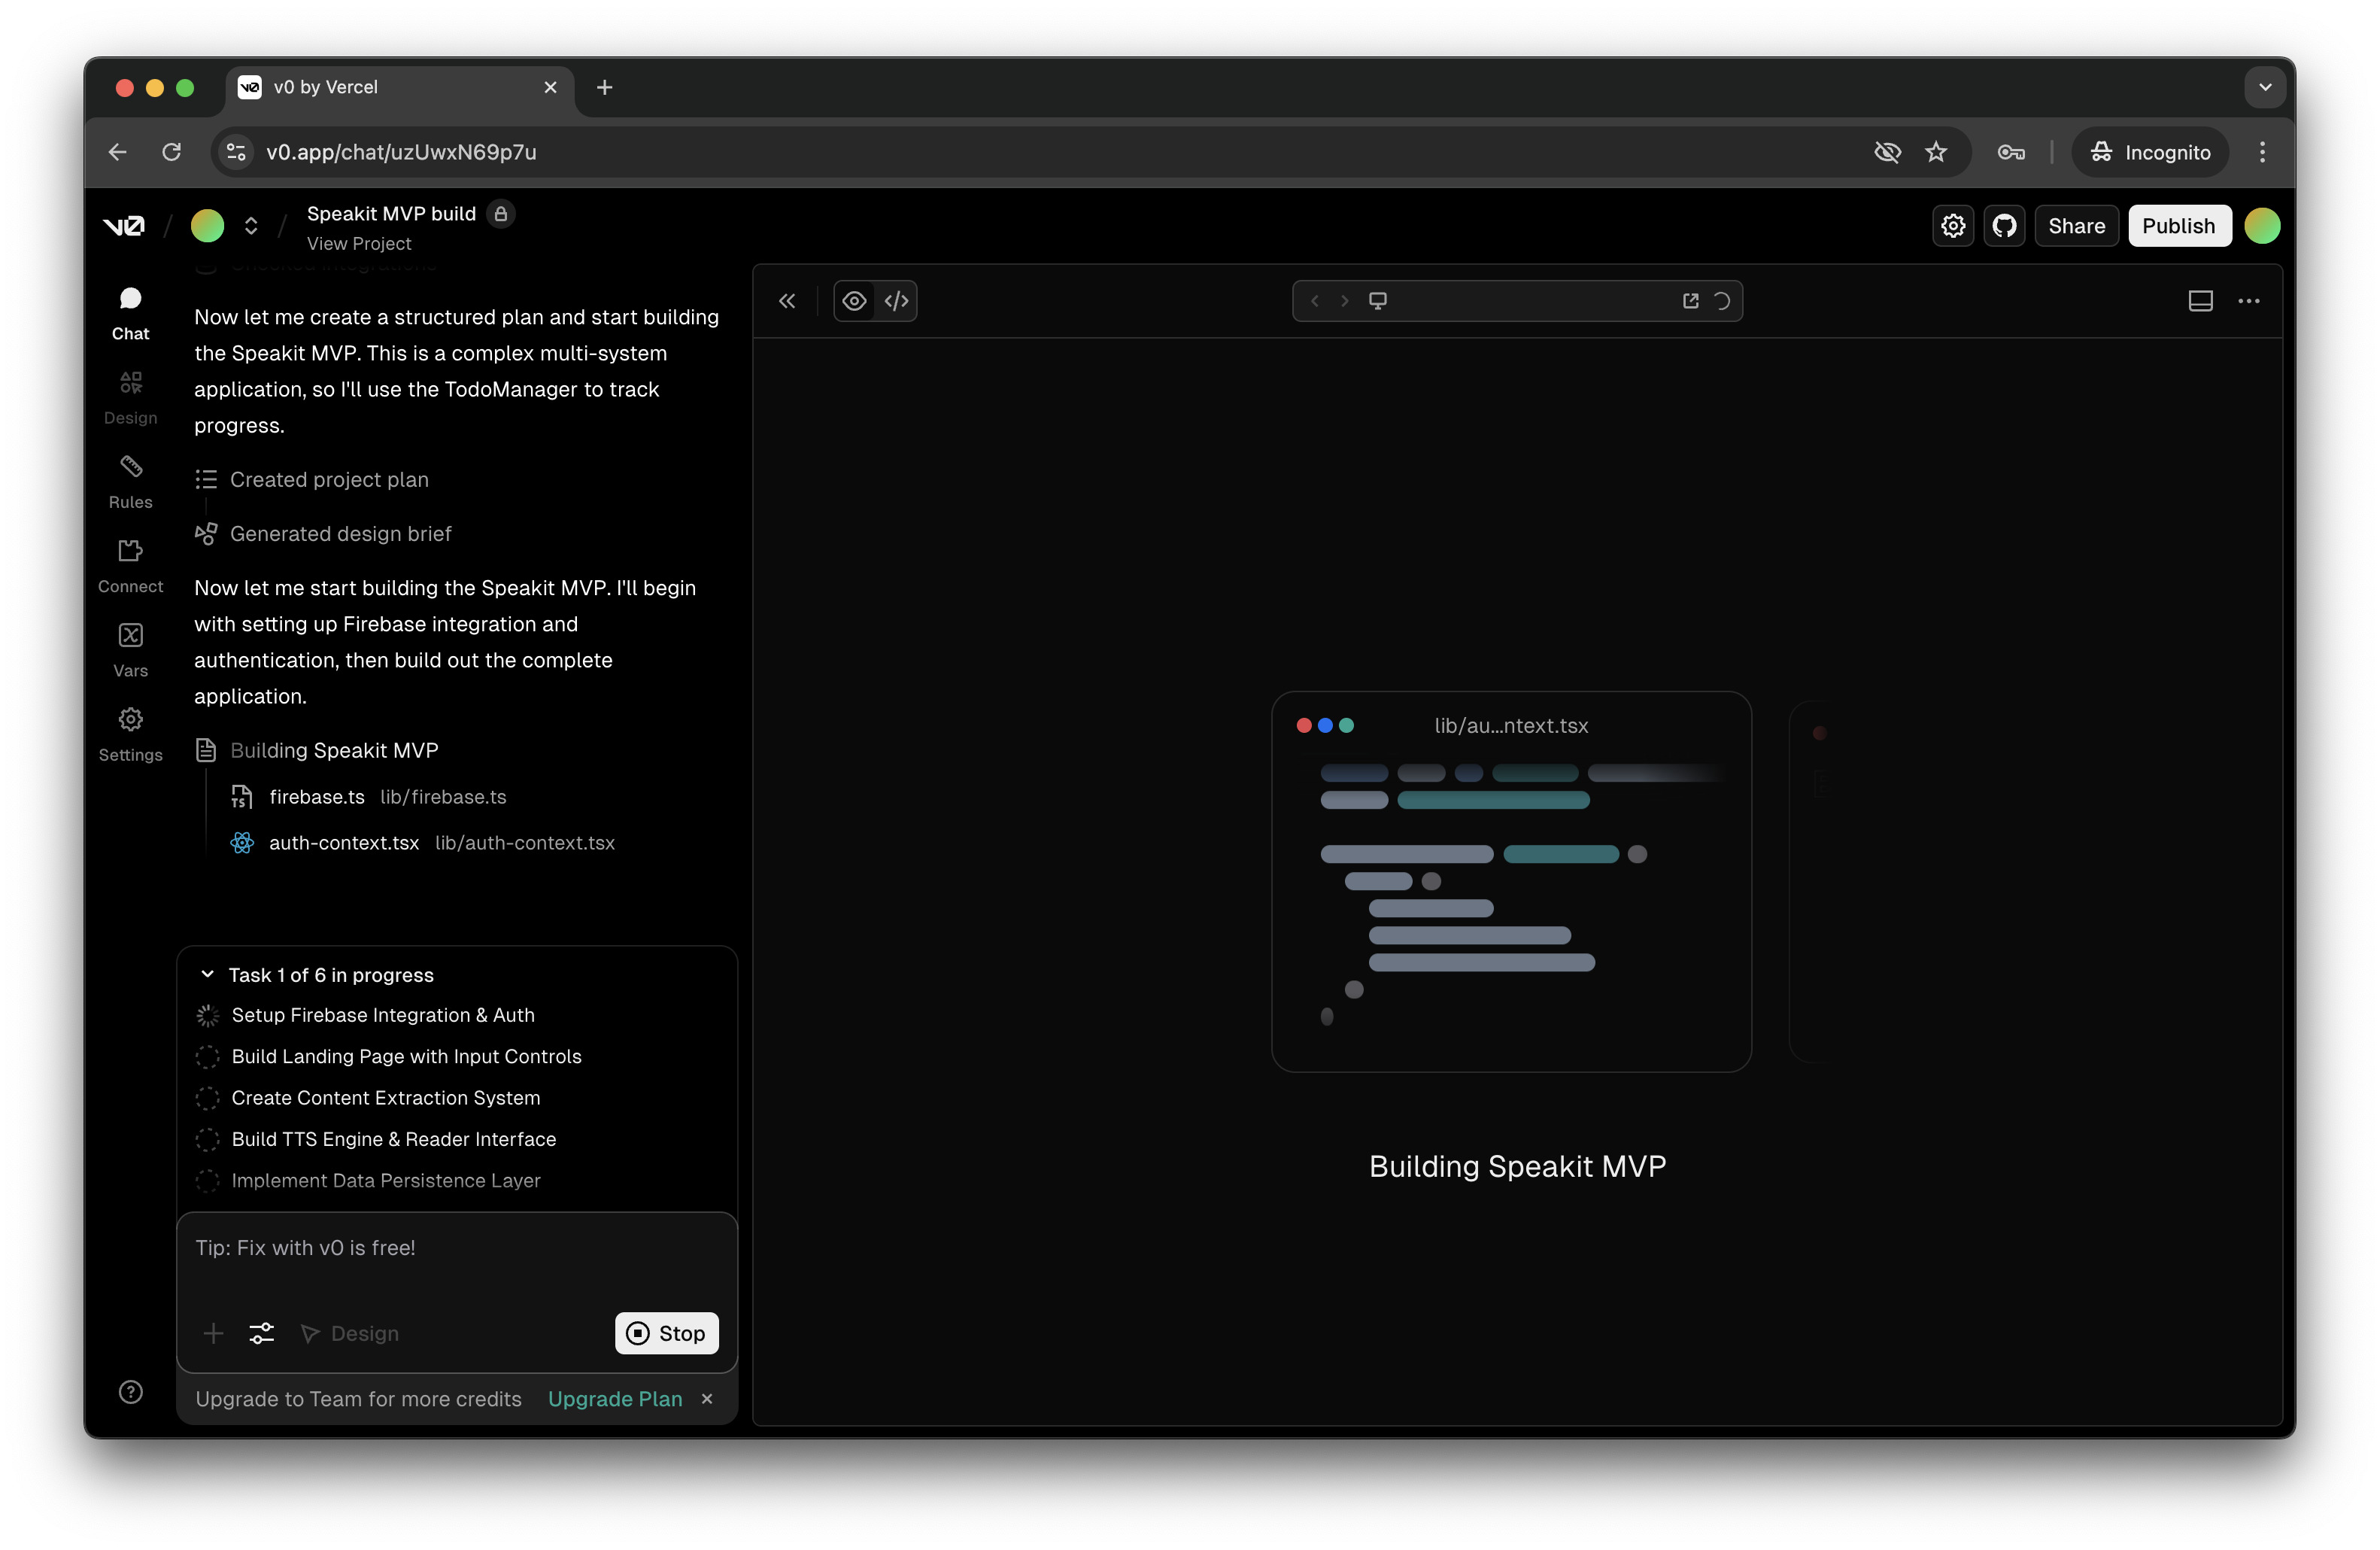Switch to preview eye view

[x=854, y=301]
